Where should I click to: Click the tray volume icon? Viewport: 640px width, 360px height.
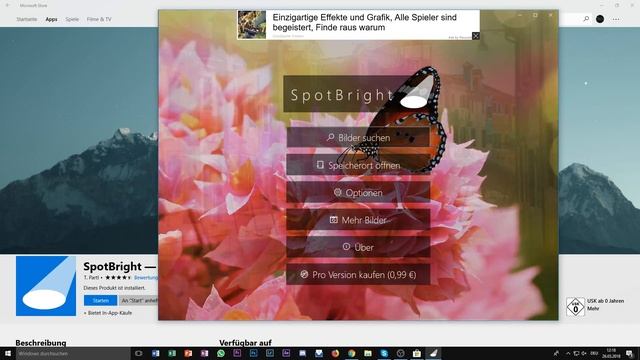point(584,353)
